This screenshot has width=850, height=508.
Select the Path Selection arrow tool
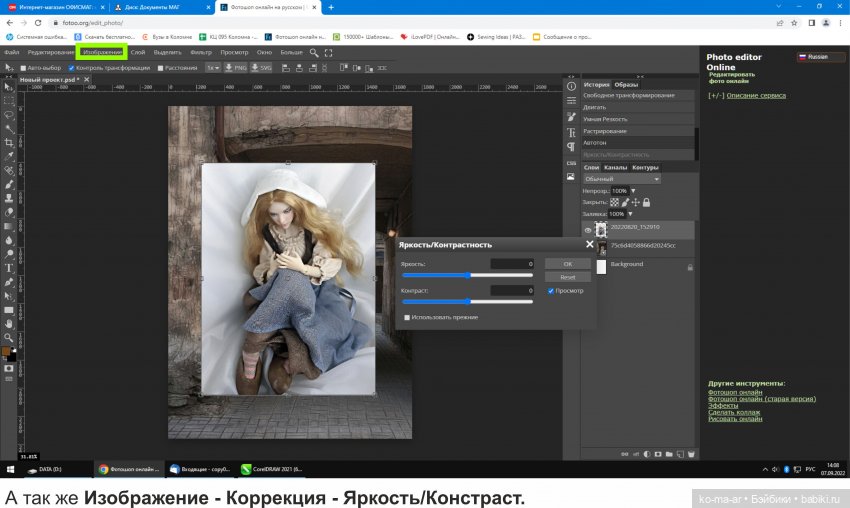pos(9,296)
